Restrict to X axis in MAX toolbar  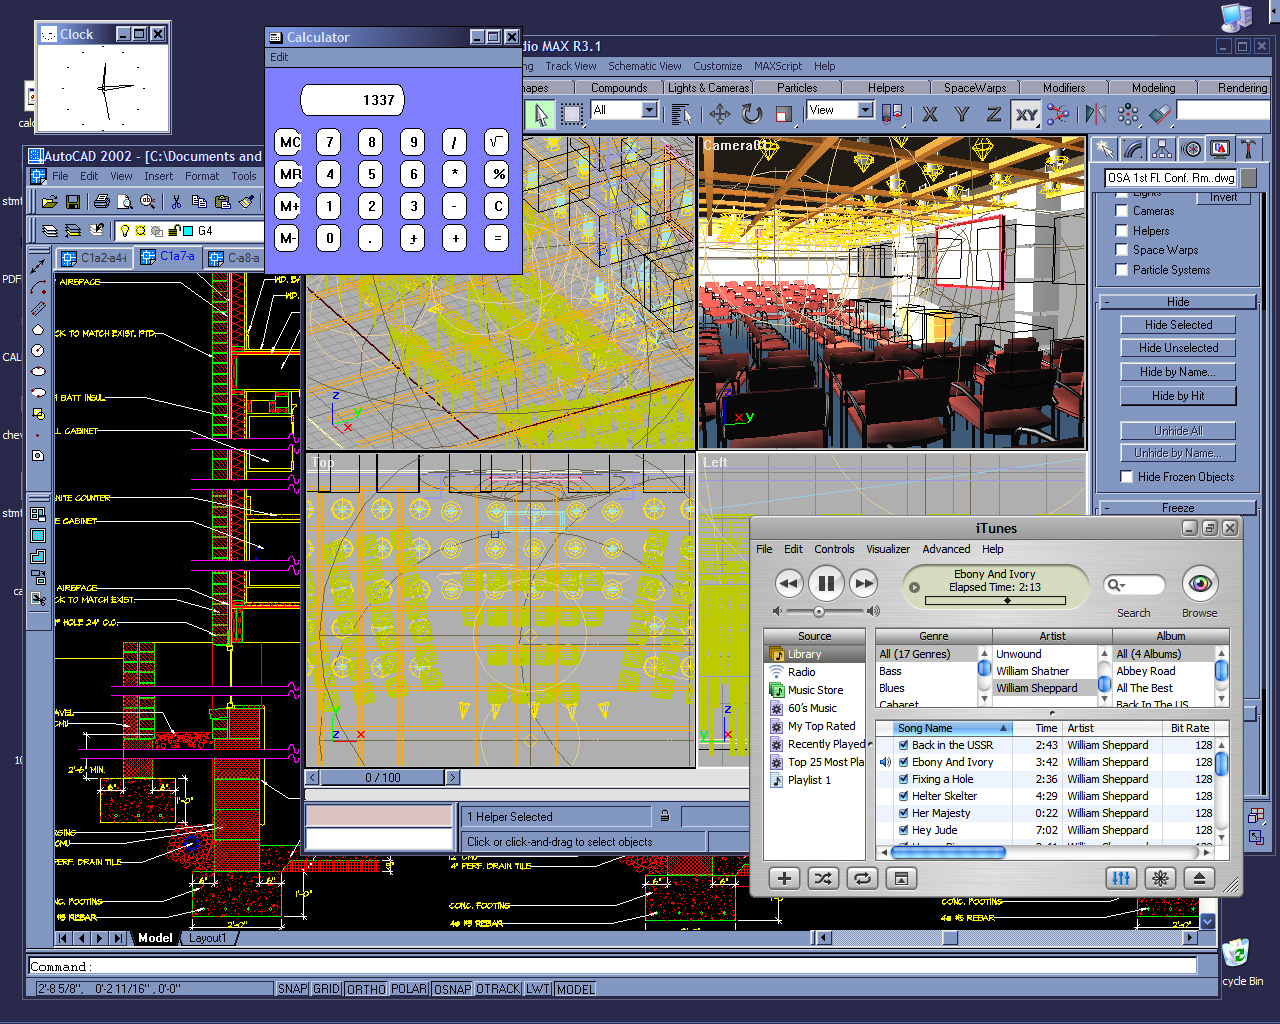930,114
